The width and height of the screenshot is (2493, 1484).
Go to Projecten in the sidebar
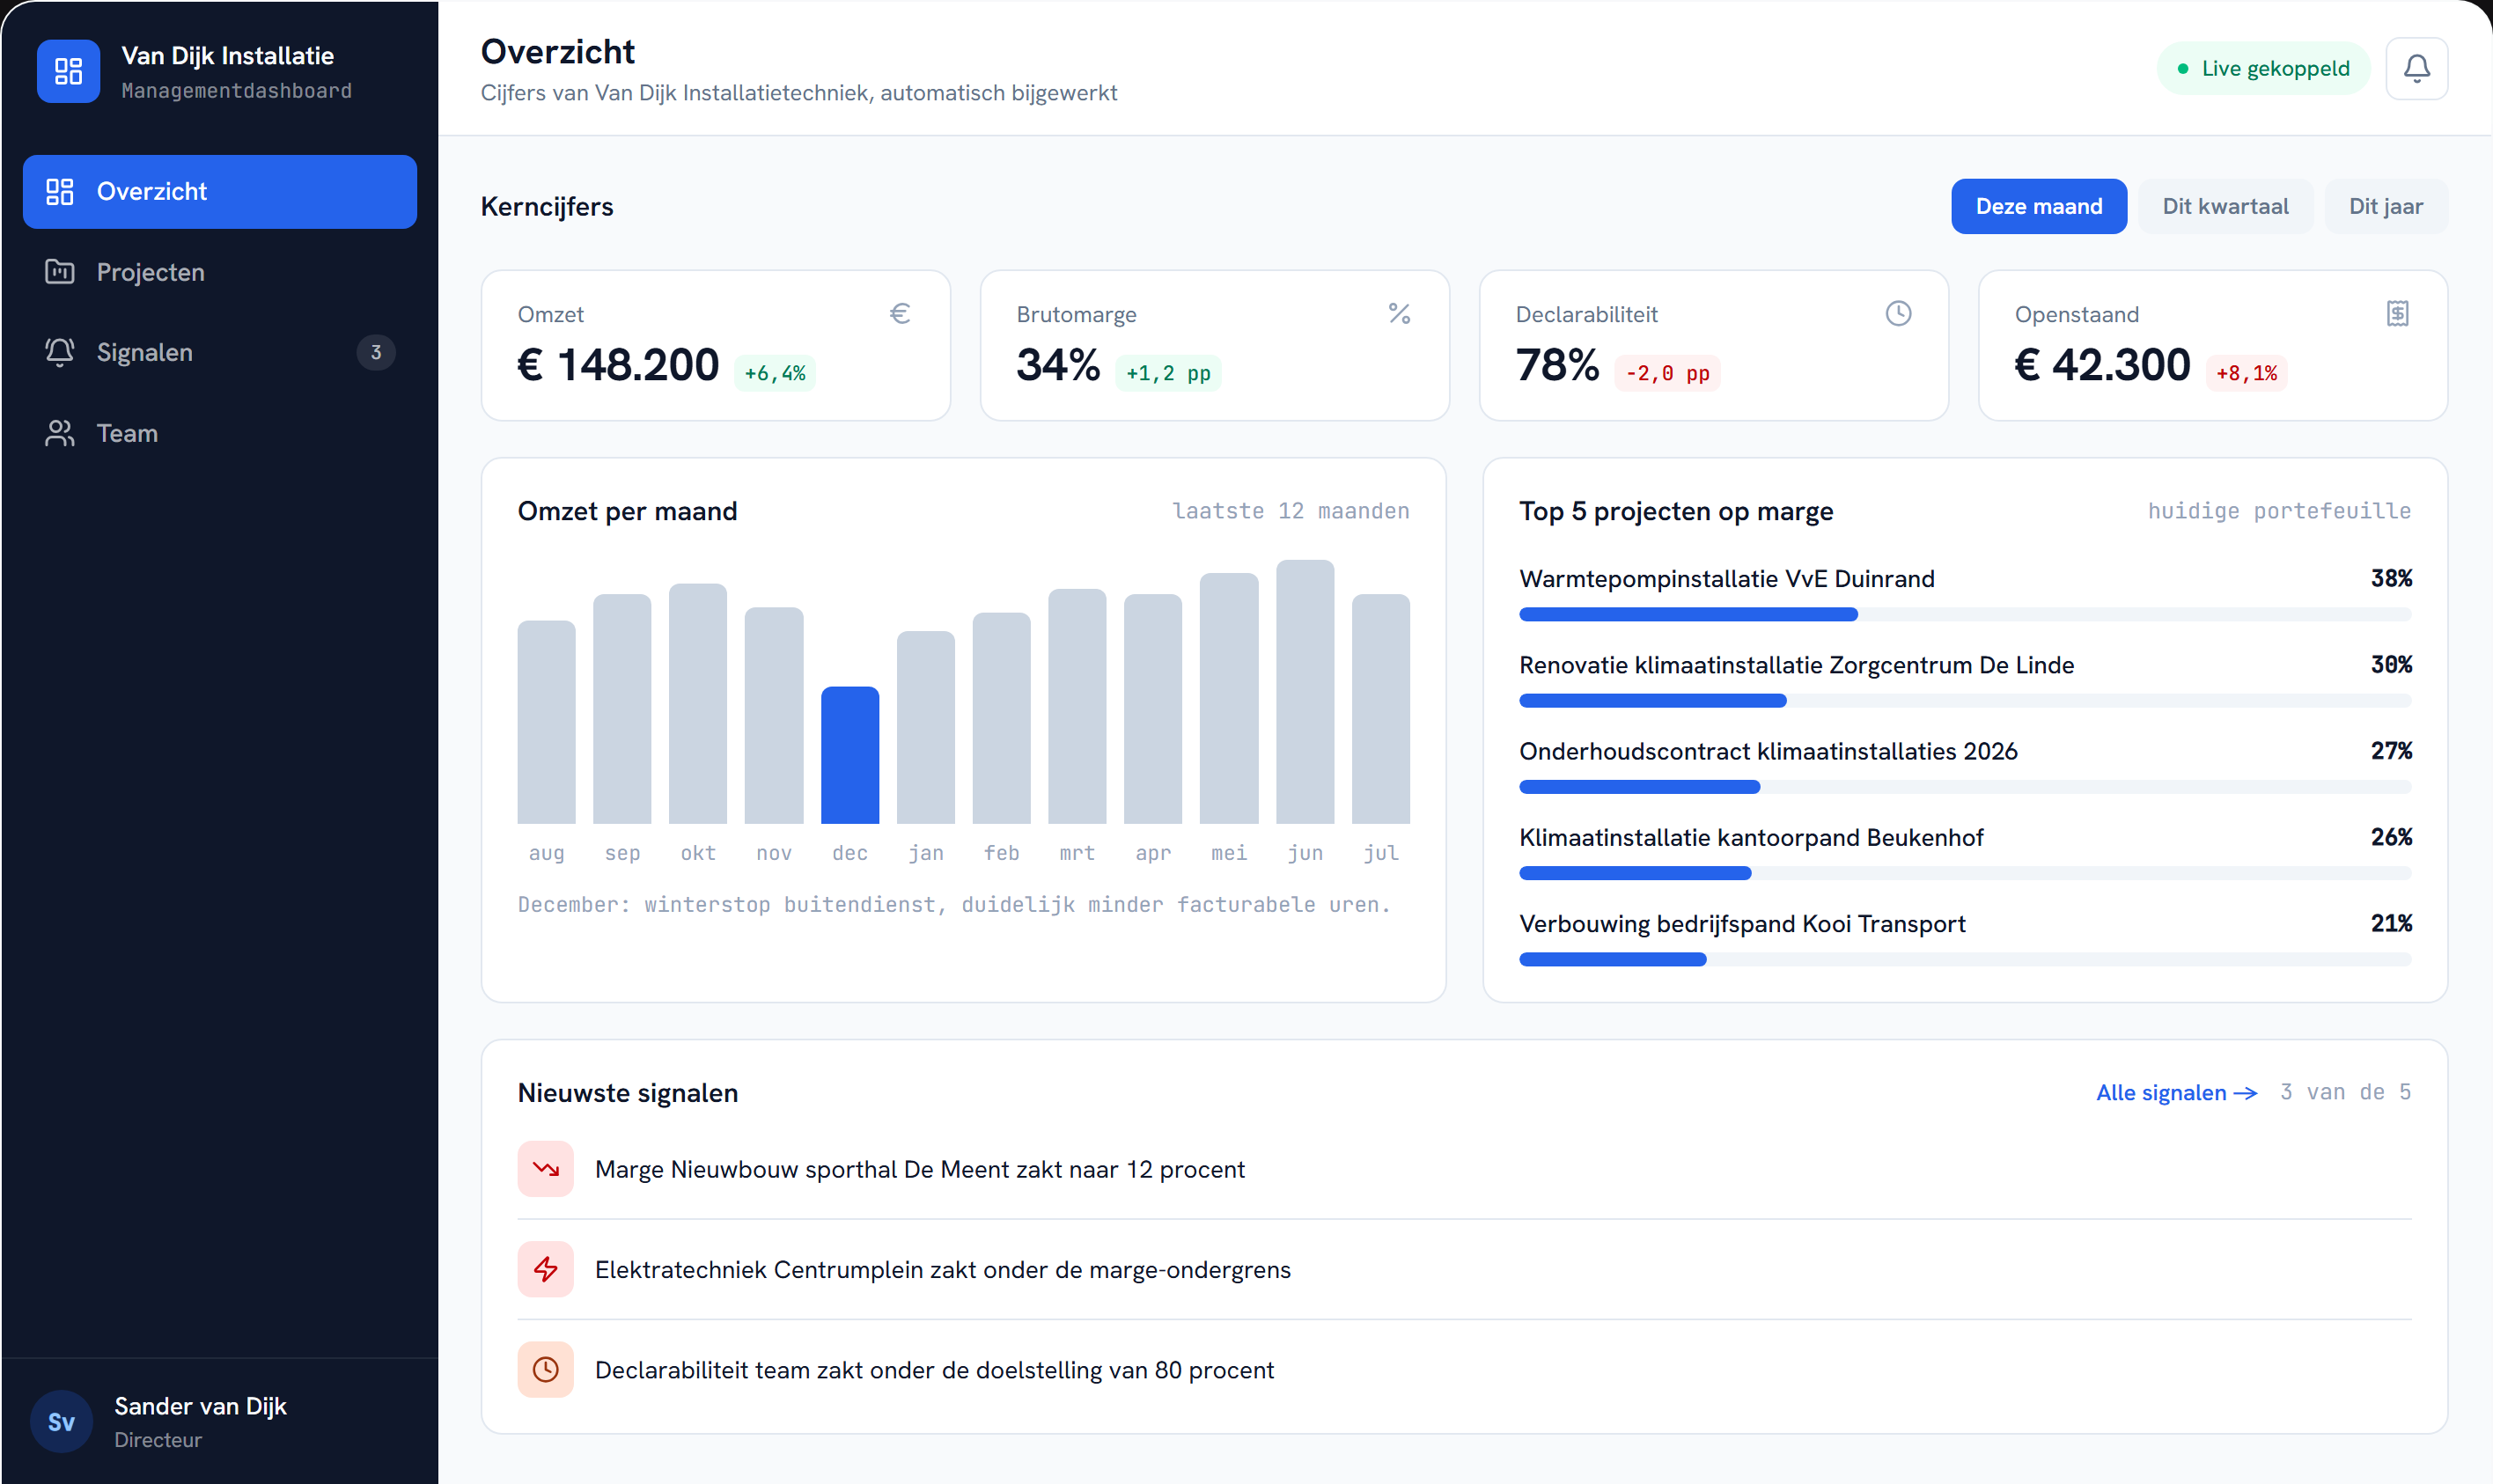(220, 272)
